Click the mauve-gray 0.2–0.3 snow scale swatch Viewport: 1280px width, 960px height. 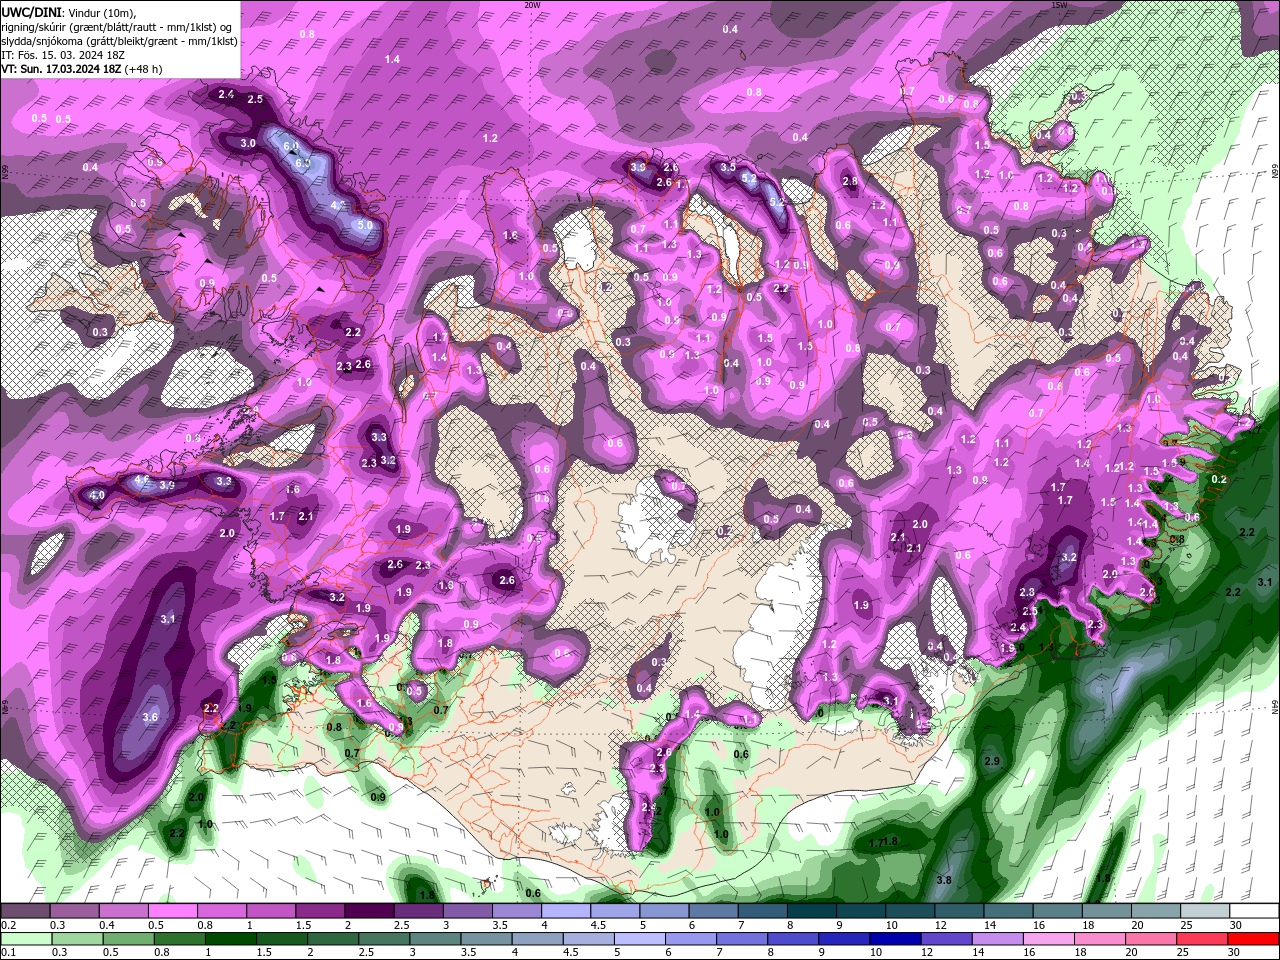point(25,911)
